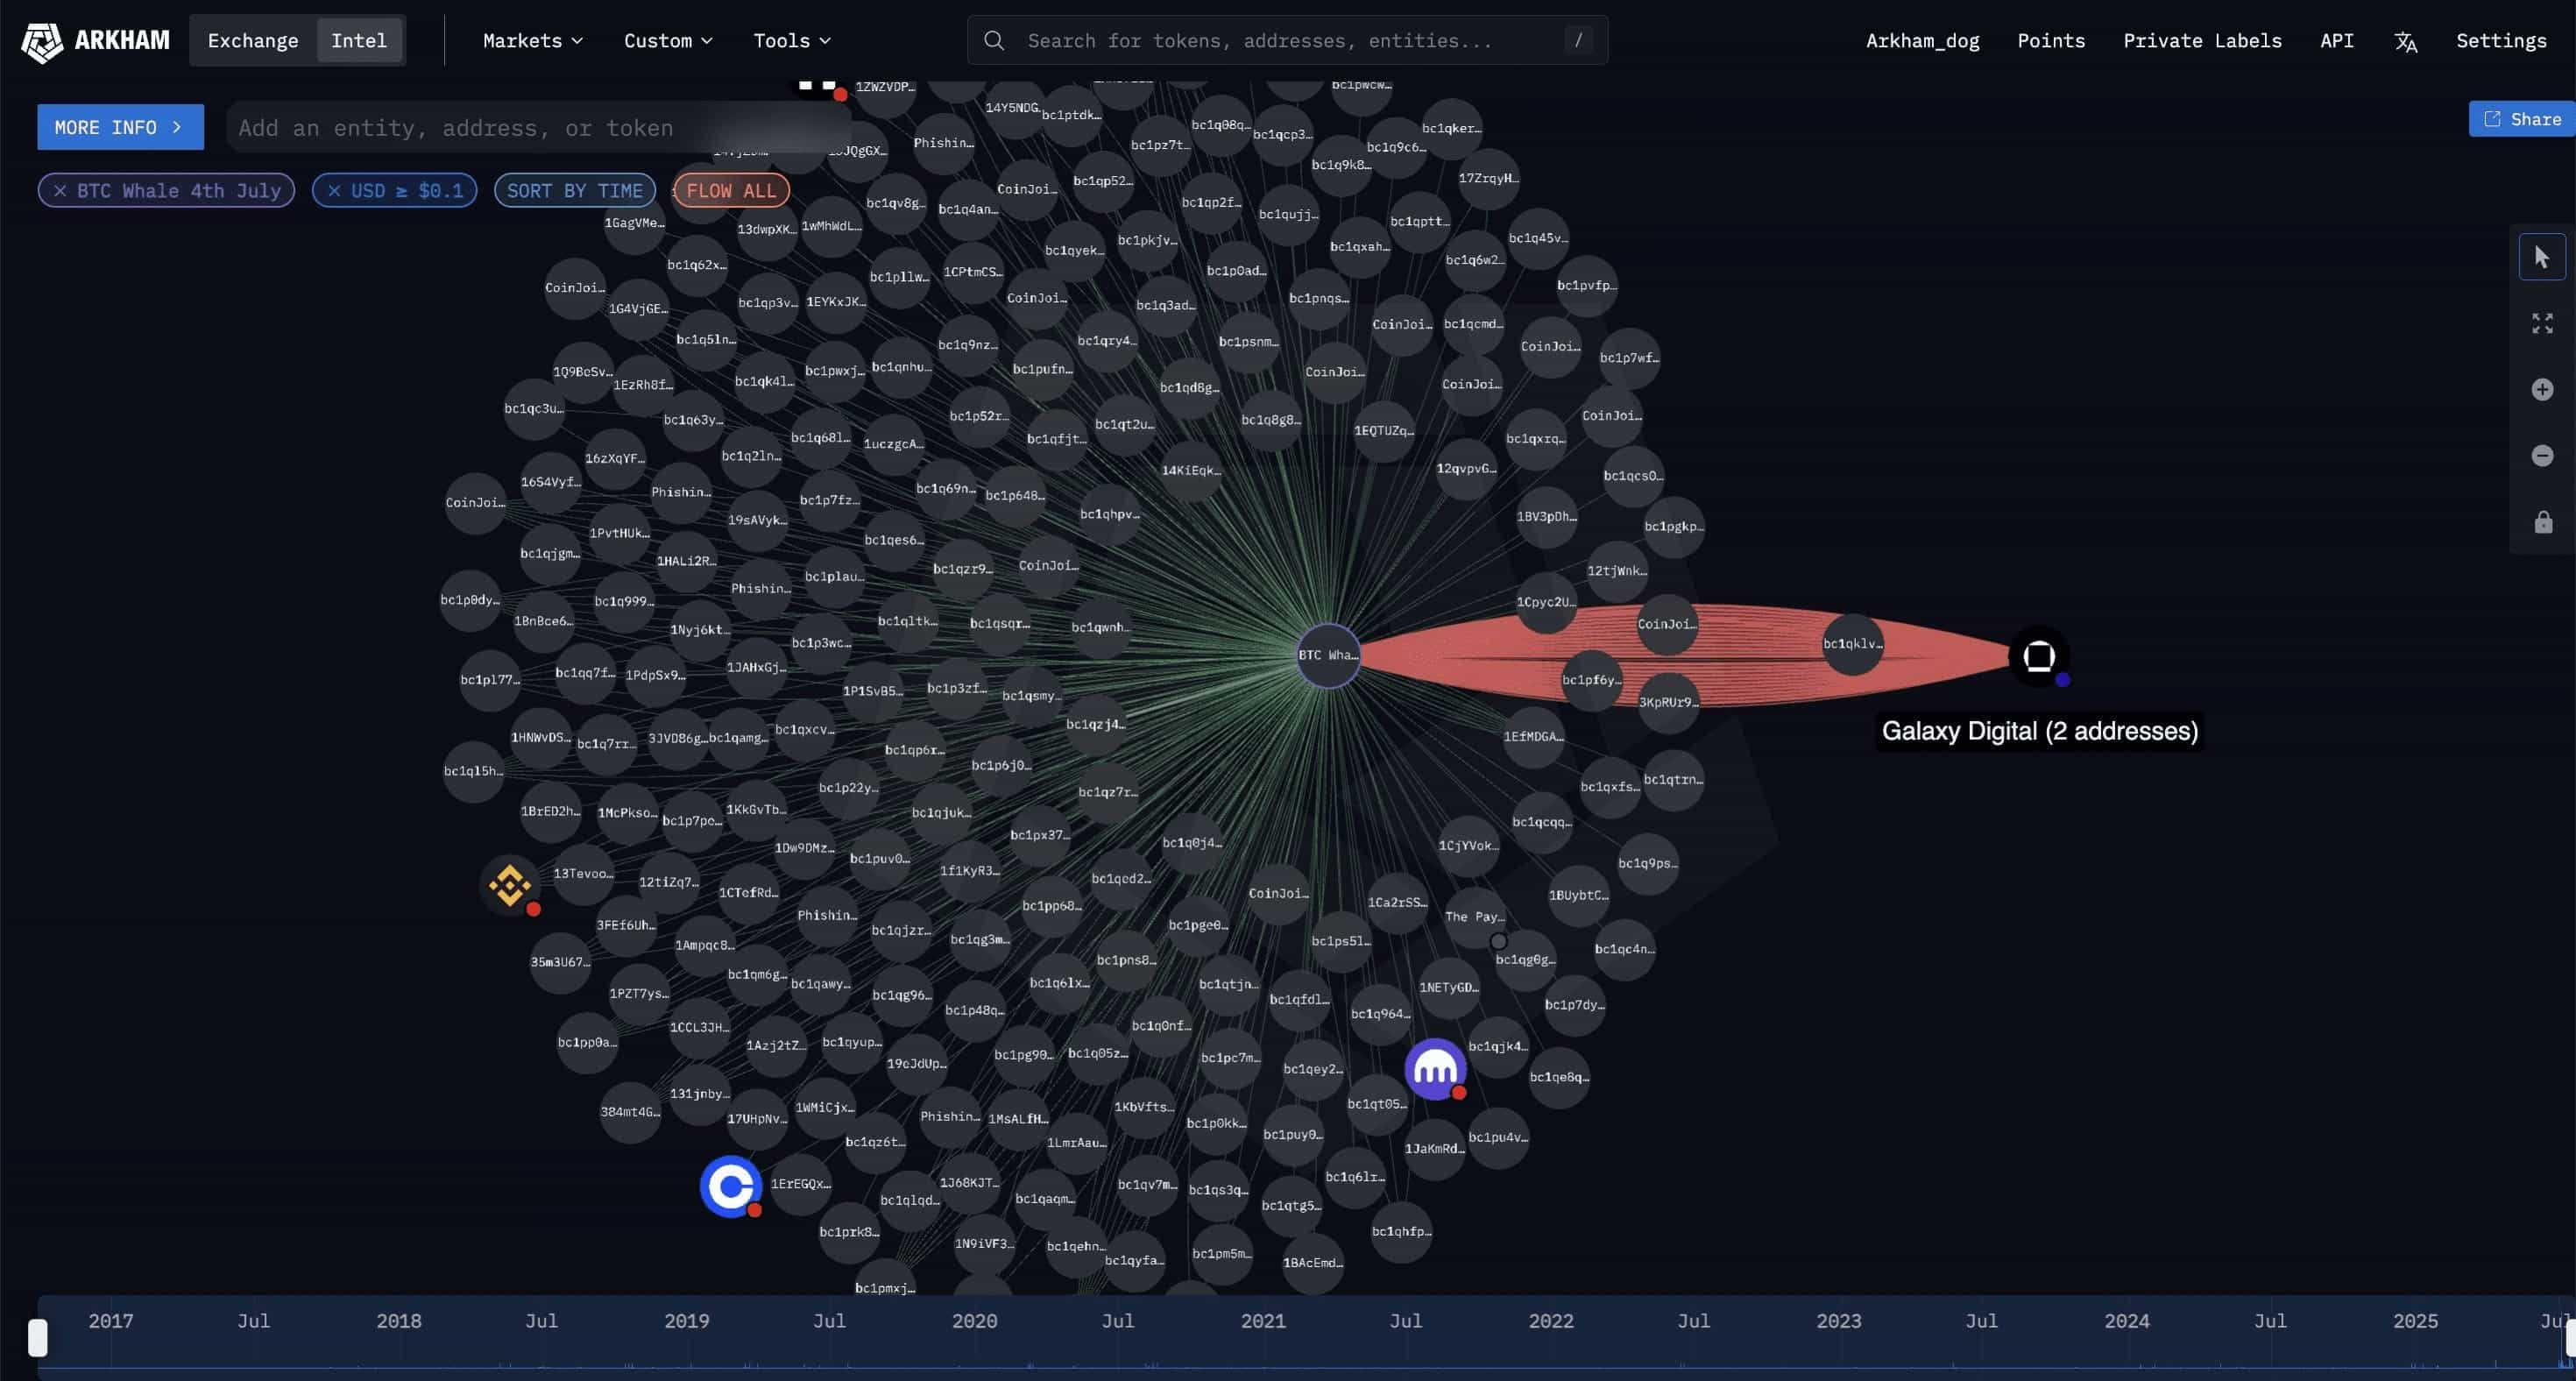Screen dimensions: 2576x1381
Task: Open the Custom dropdown menu
Action: tap(667, 41)
